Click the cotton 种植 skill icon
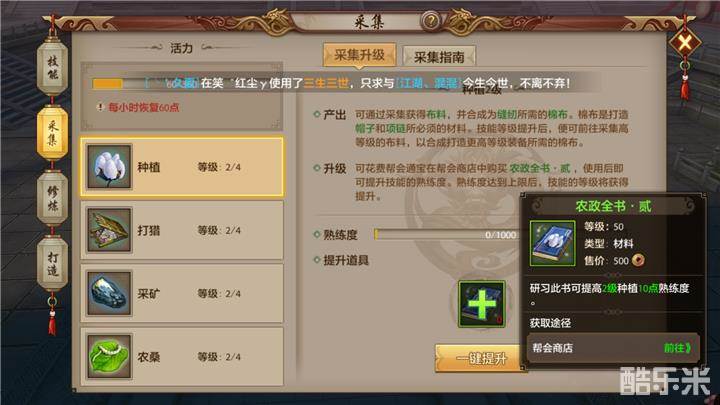This screenshot has height=405, width=720. coord(109,166)
